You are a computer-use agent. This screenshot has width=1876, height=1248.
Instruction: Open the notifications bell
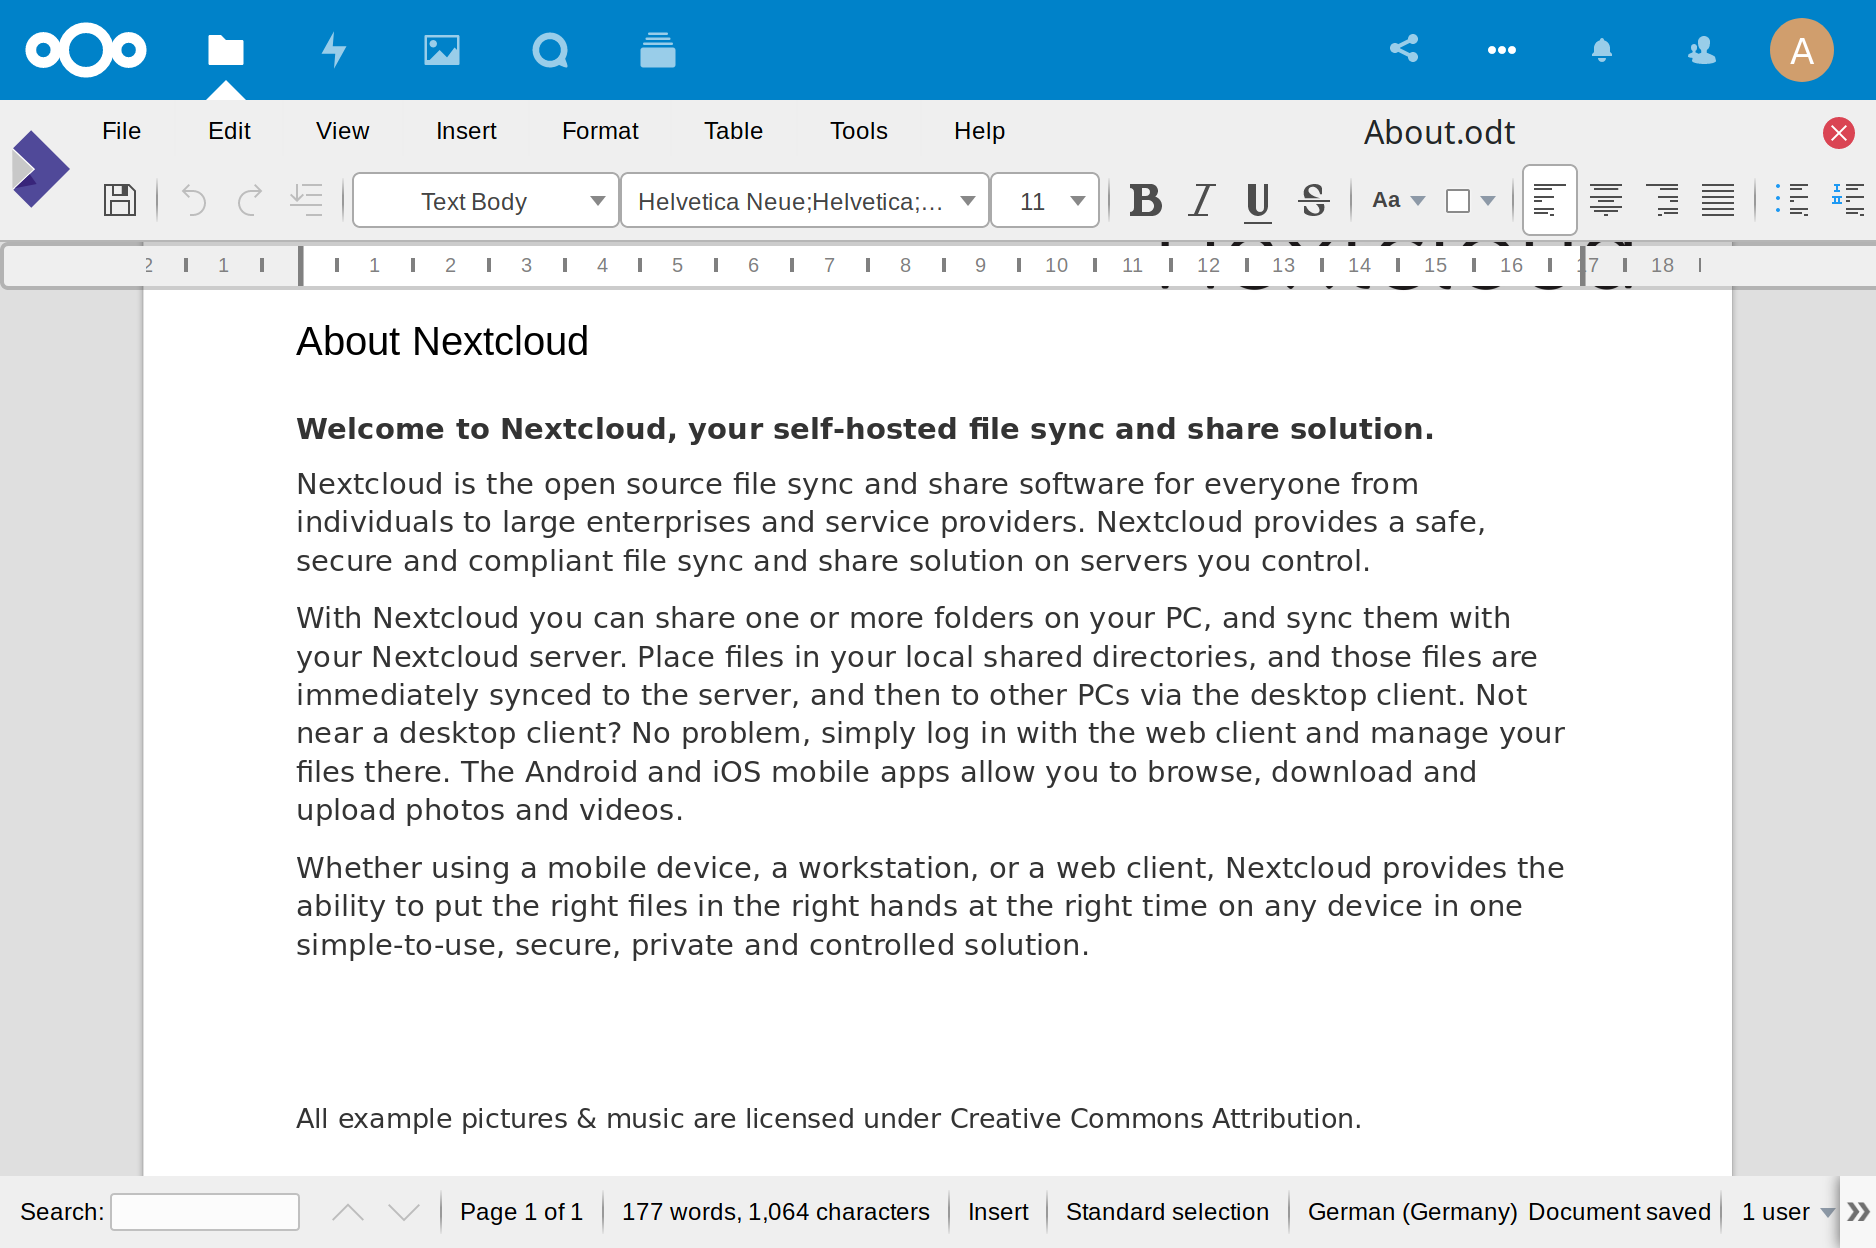1601,50
